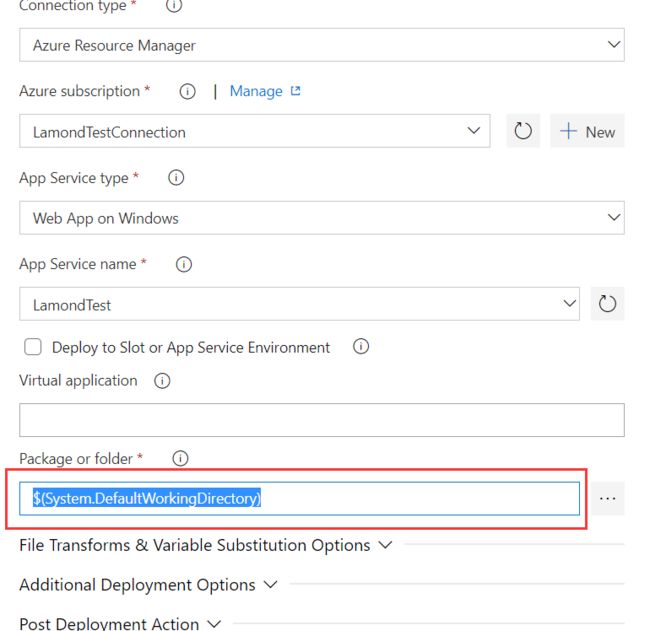The height and width of the screenshot is (631, 650).
Task: Click the App Service type info icon
Action: (x=176, y=178)
